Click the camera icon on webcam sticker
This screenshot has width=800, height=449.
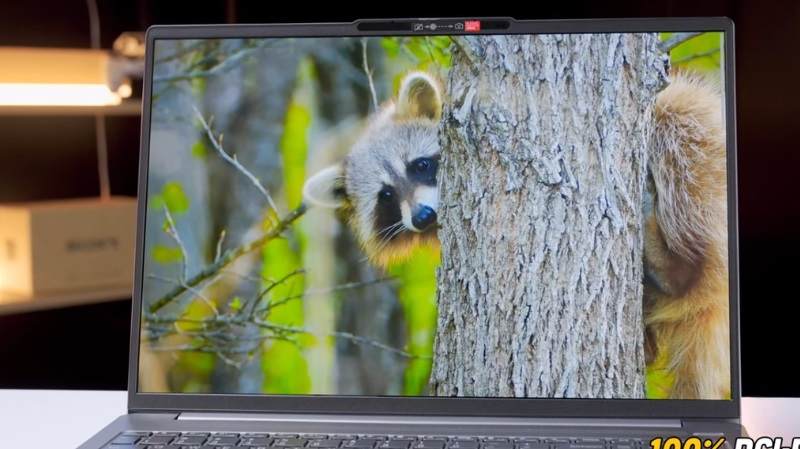458,26
